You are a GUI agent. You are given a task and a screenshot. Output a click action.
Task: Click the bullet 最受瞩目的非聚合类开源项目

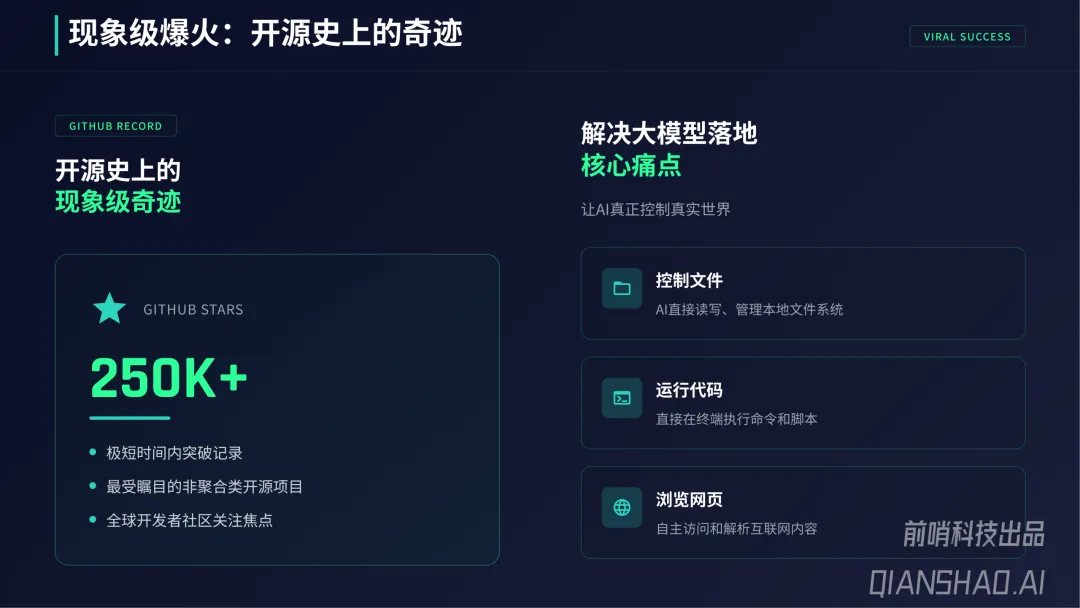(x=204, y=487)
